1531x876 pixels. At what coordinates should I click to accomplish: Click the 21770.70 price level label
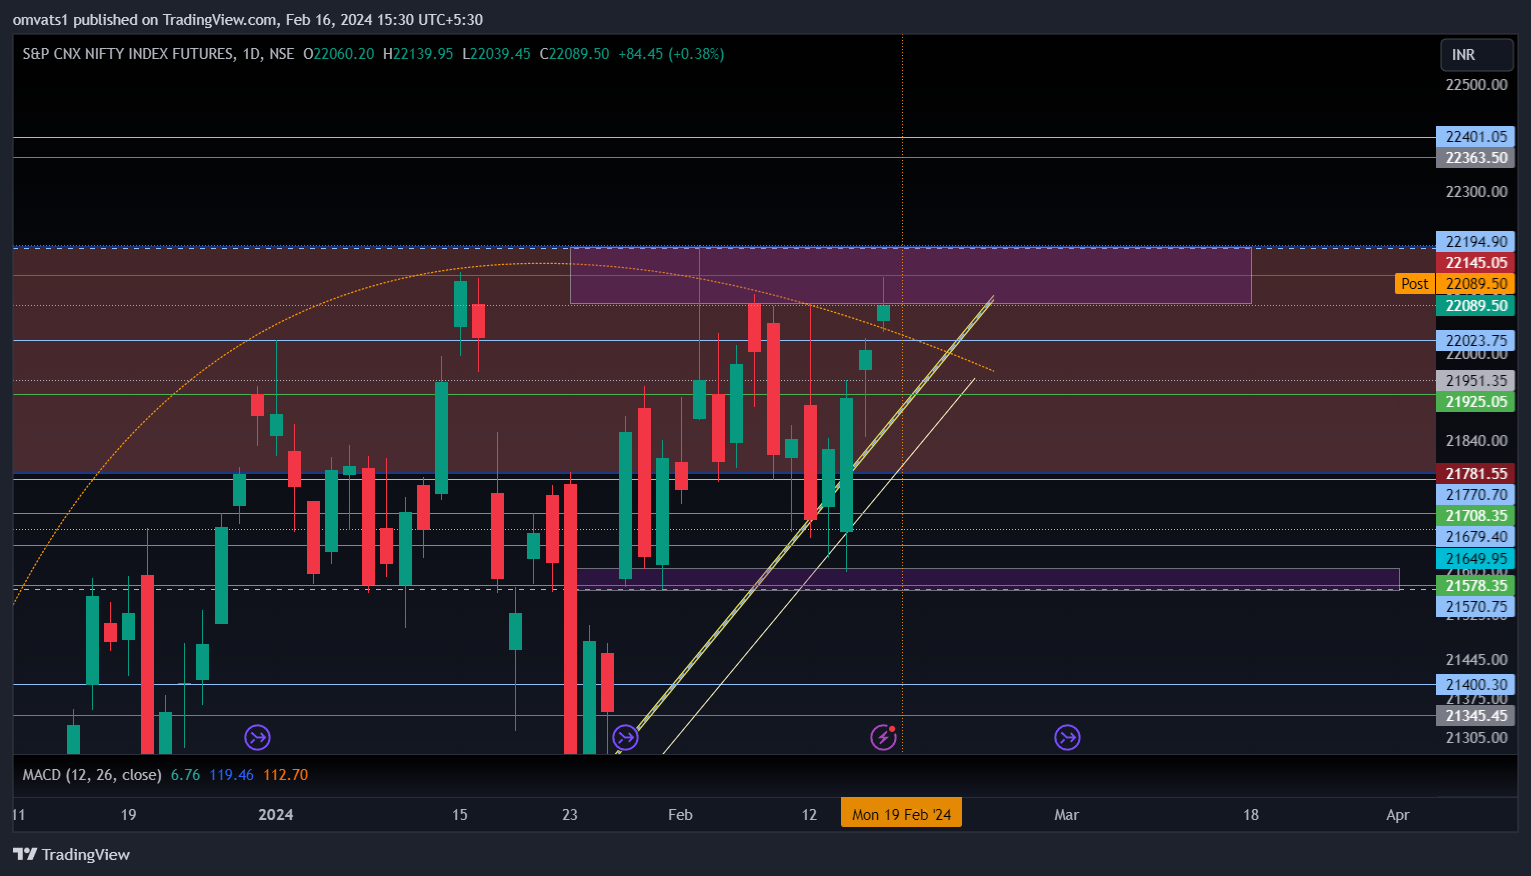[x=1475, y=495]
